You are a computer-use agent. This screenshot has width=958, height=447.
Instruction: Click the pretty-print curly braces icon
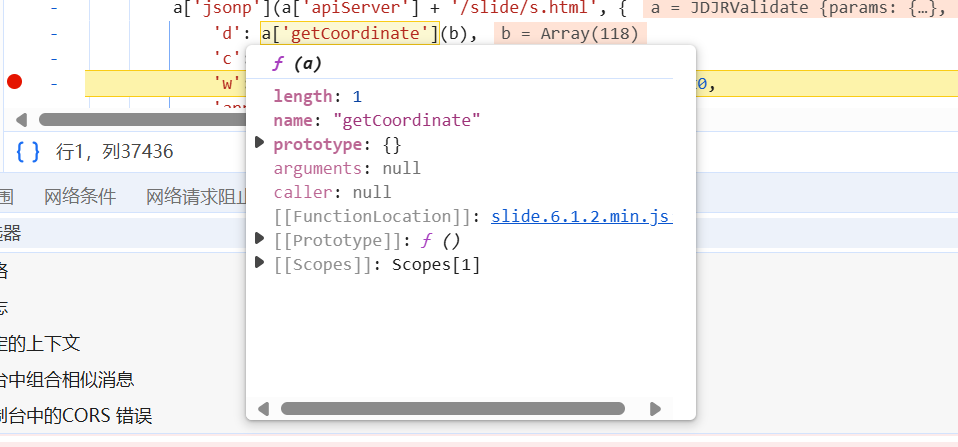[x=28, y=152]
